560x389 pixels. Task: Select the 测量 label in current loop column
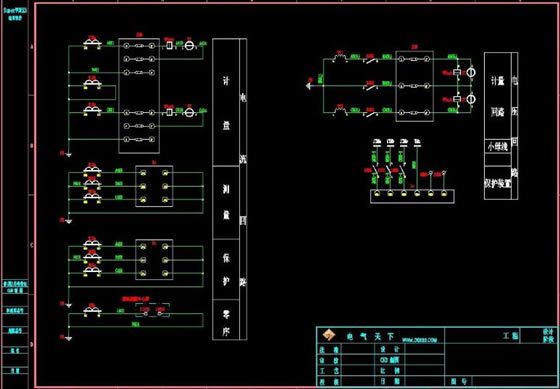coord(226,203)
